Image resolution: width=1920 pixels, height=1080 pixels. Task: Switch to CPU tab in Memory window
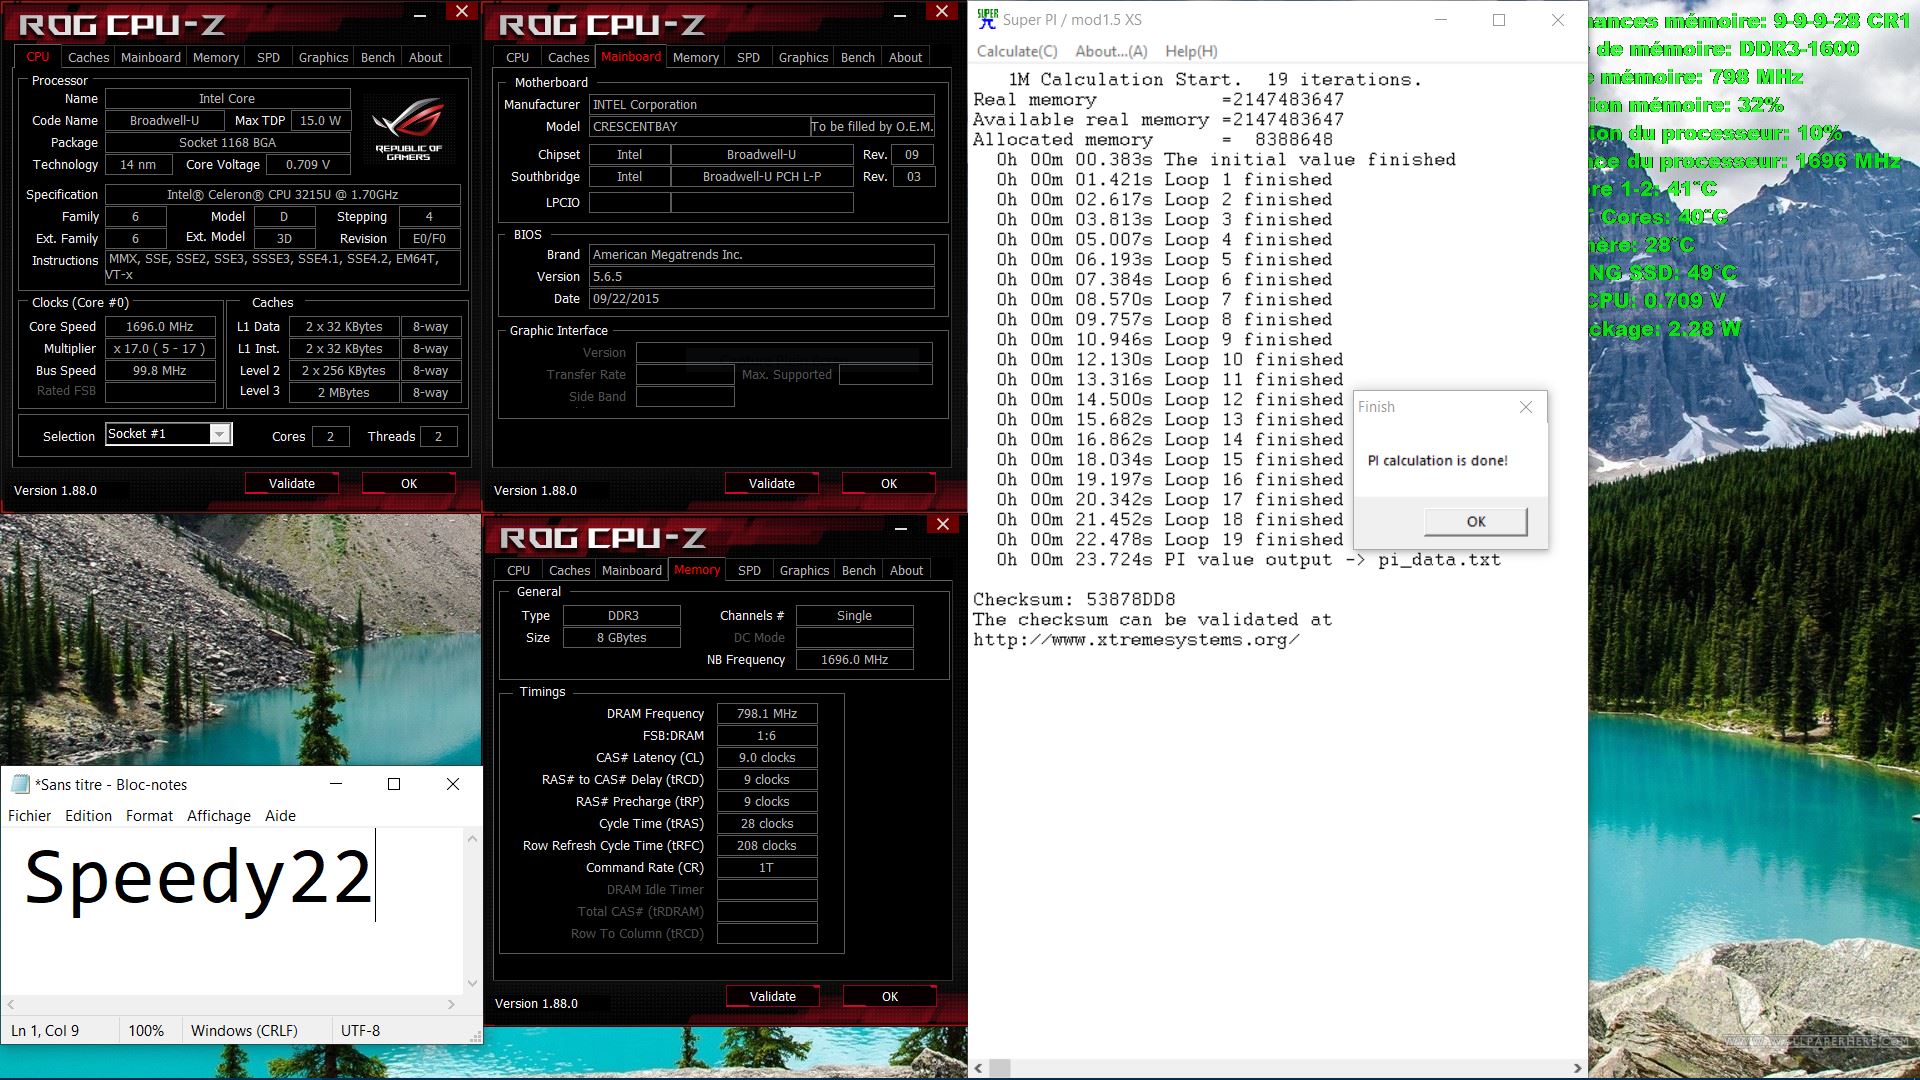(519, 571)
